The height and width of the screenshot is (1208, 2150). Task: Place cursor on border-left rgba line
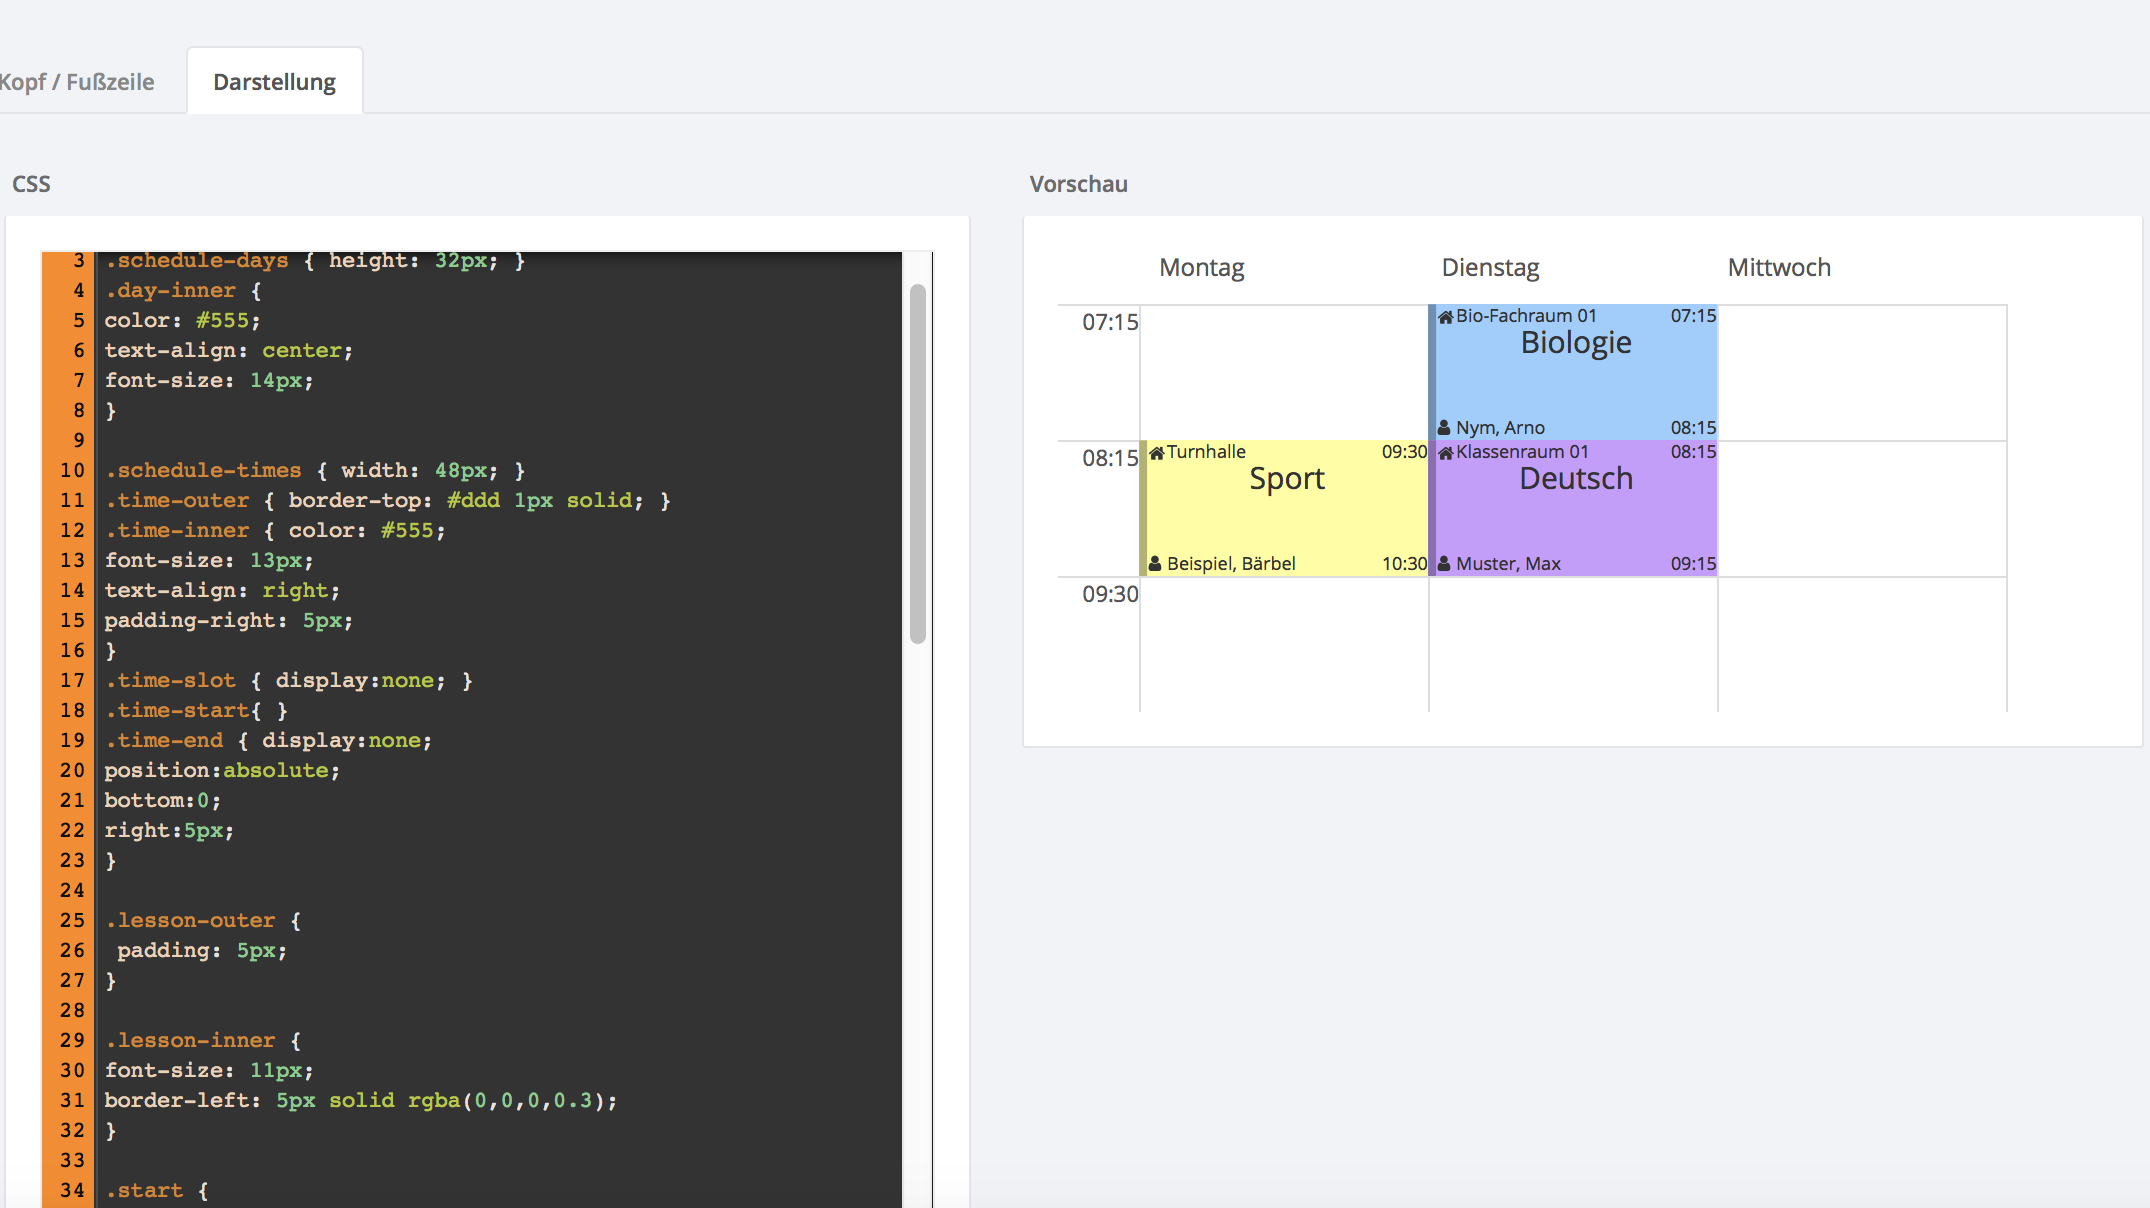(361, 1101)
